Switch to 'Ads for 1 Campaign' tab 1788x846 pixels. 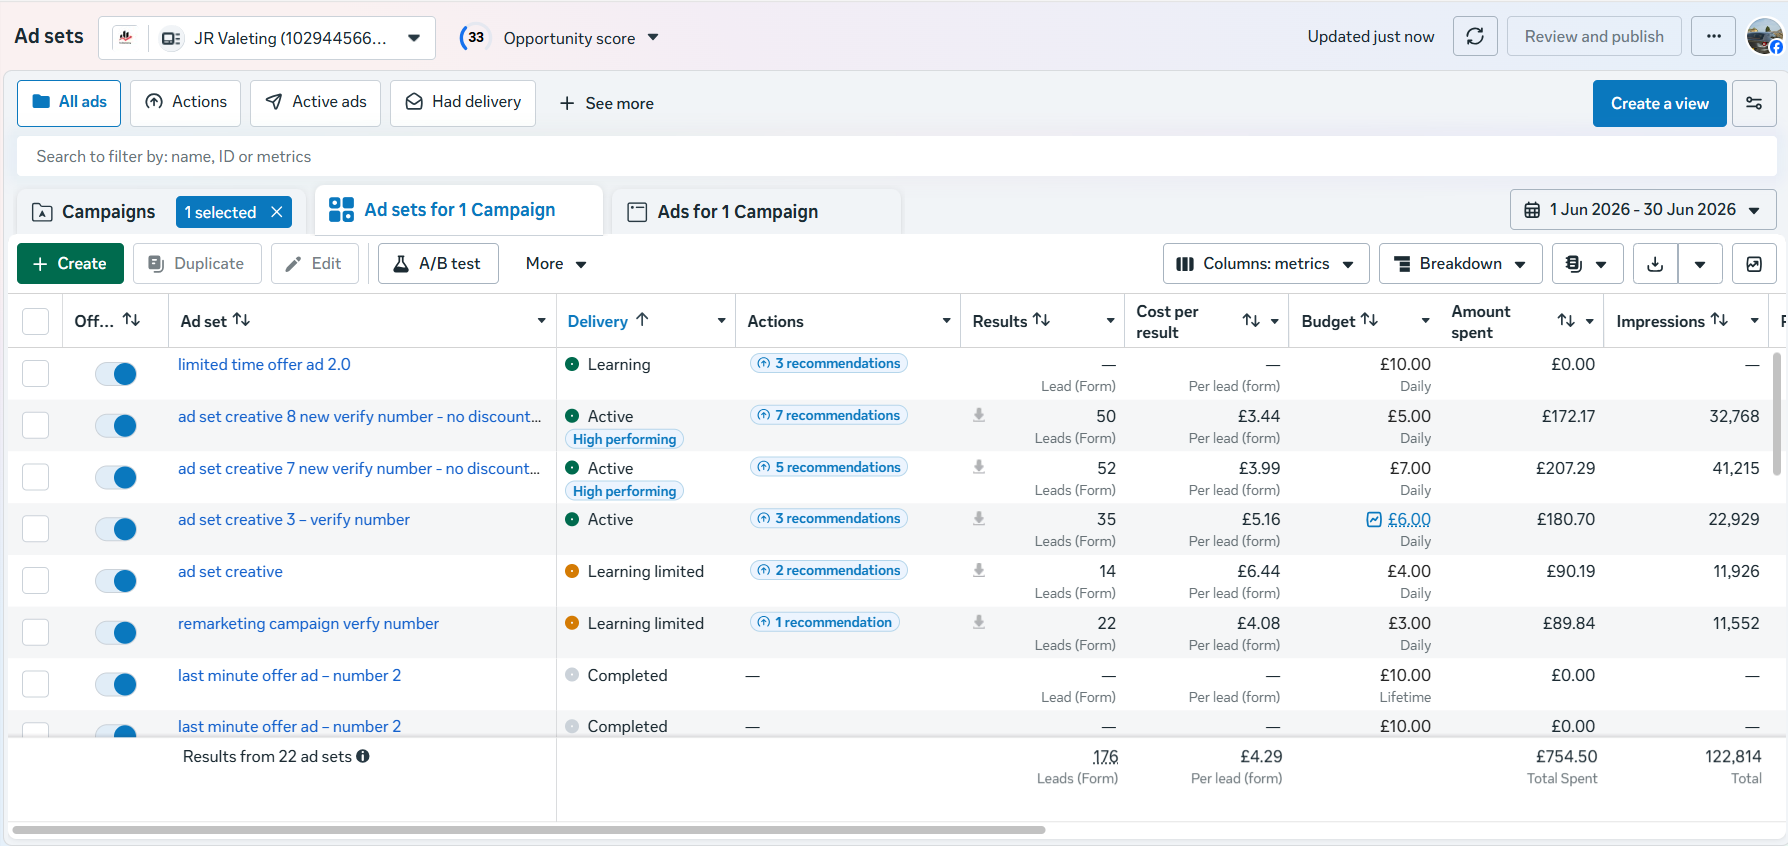tap(737, 212)
